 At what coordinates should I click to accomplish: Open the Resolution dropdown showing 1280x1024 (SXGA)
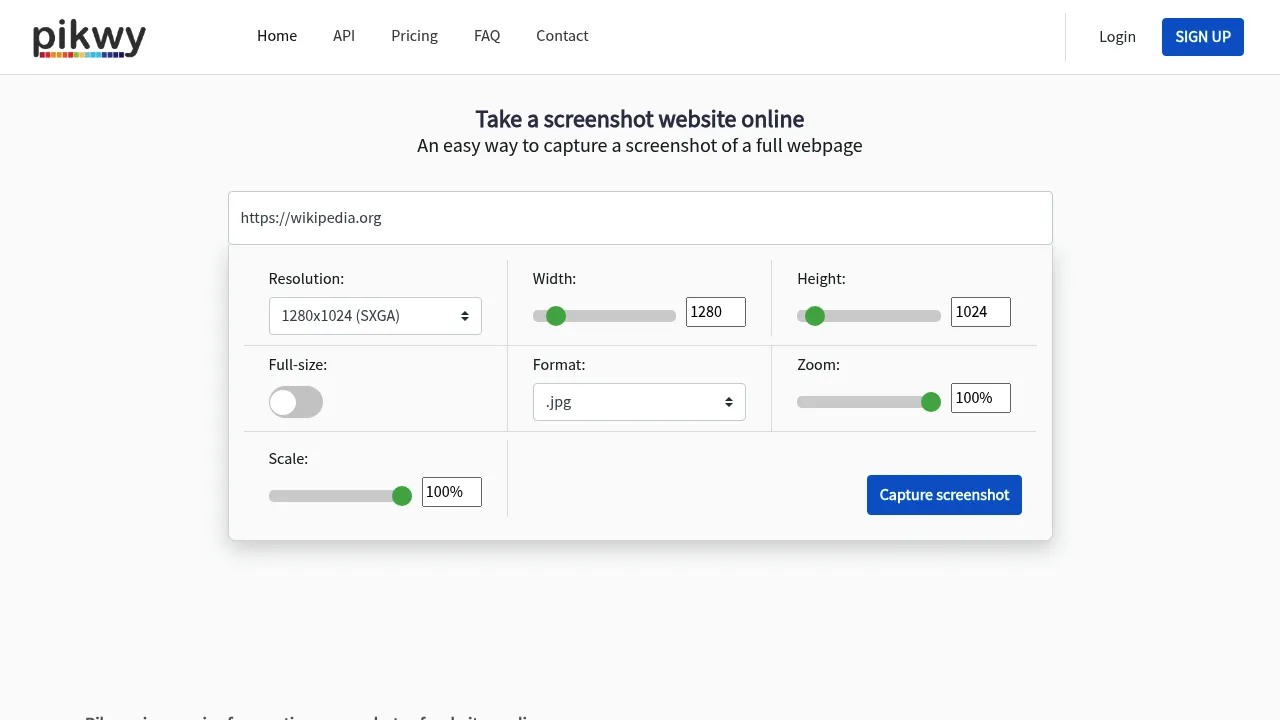pos(375,315)
